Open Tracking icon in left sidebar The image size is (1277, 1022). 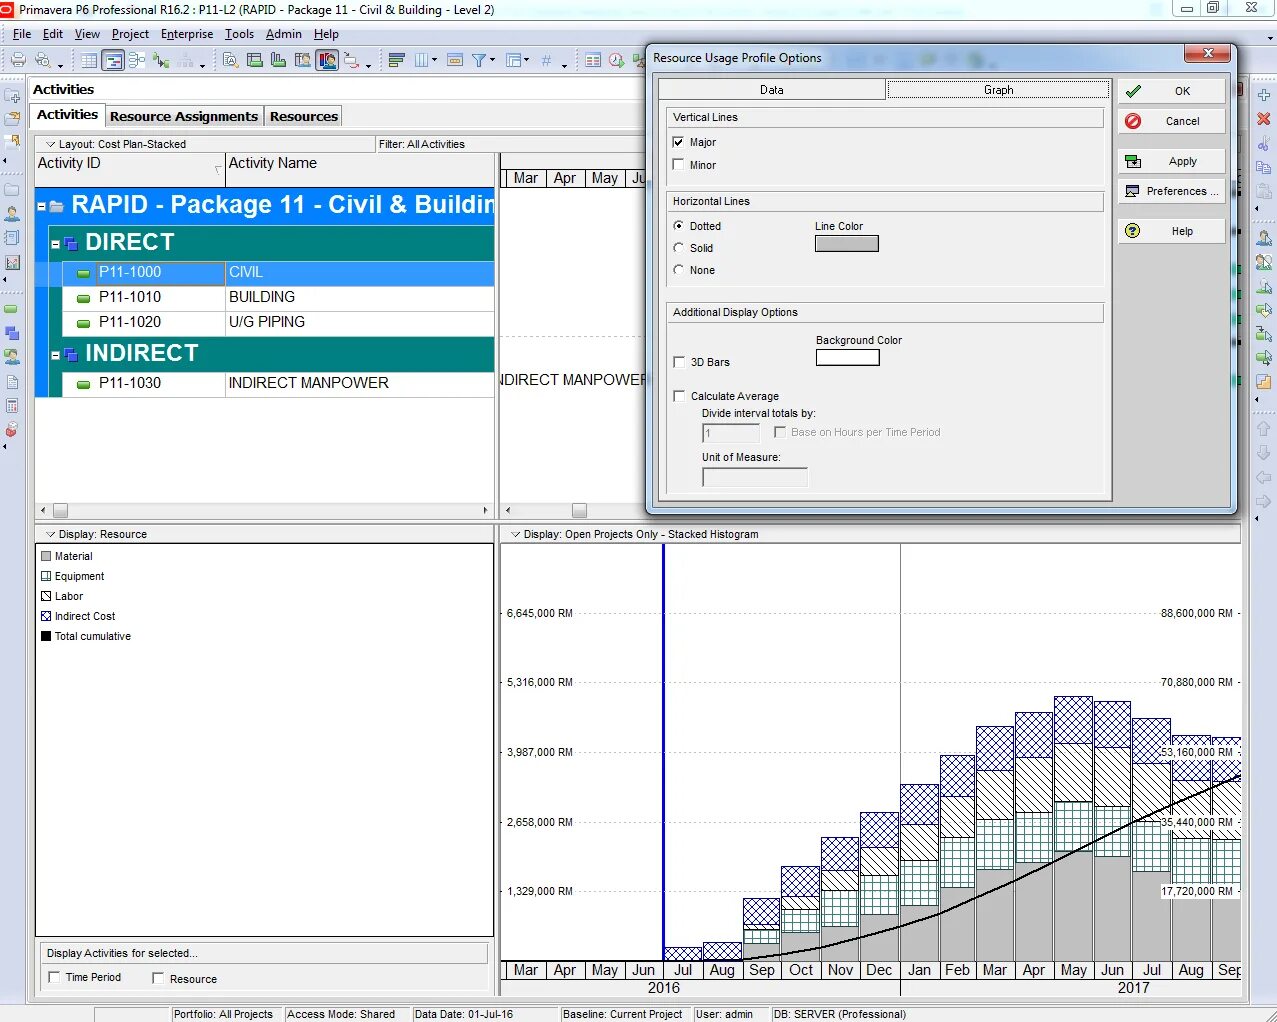(x=12, y=262)
